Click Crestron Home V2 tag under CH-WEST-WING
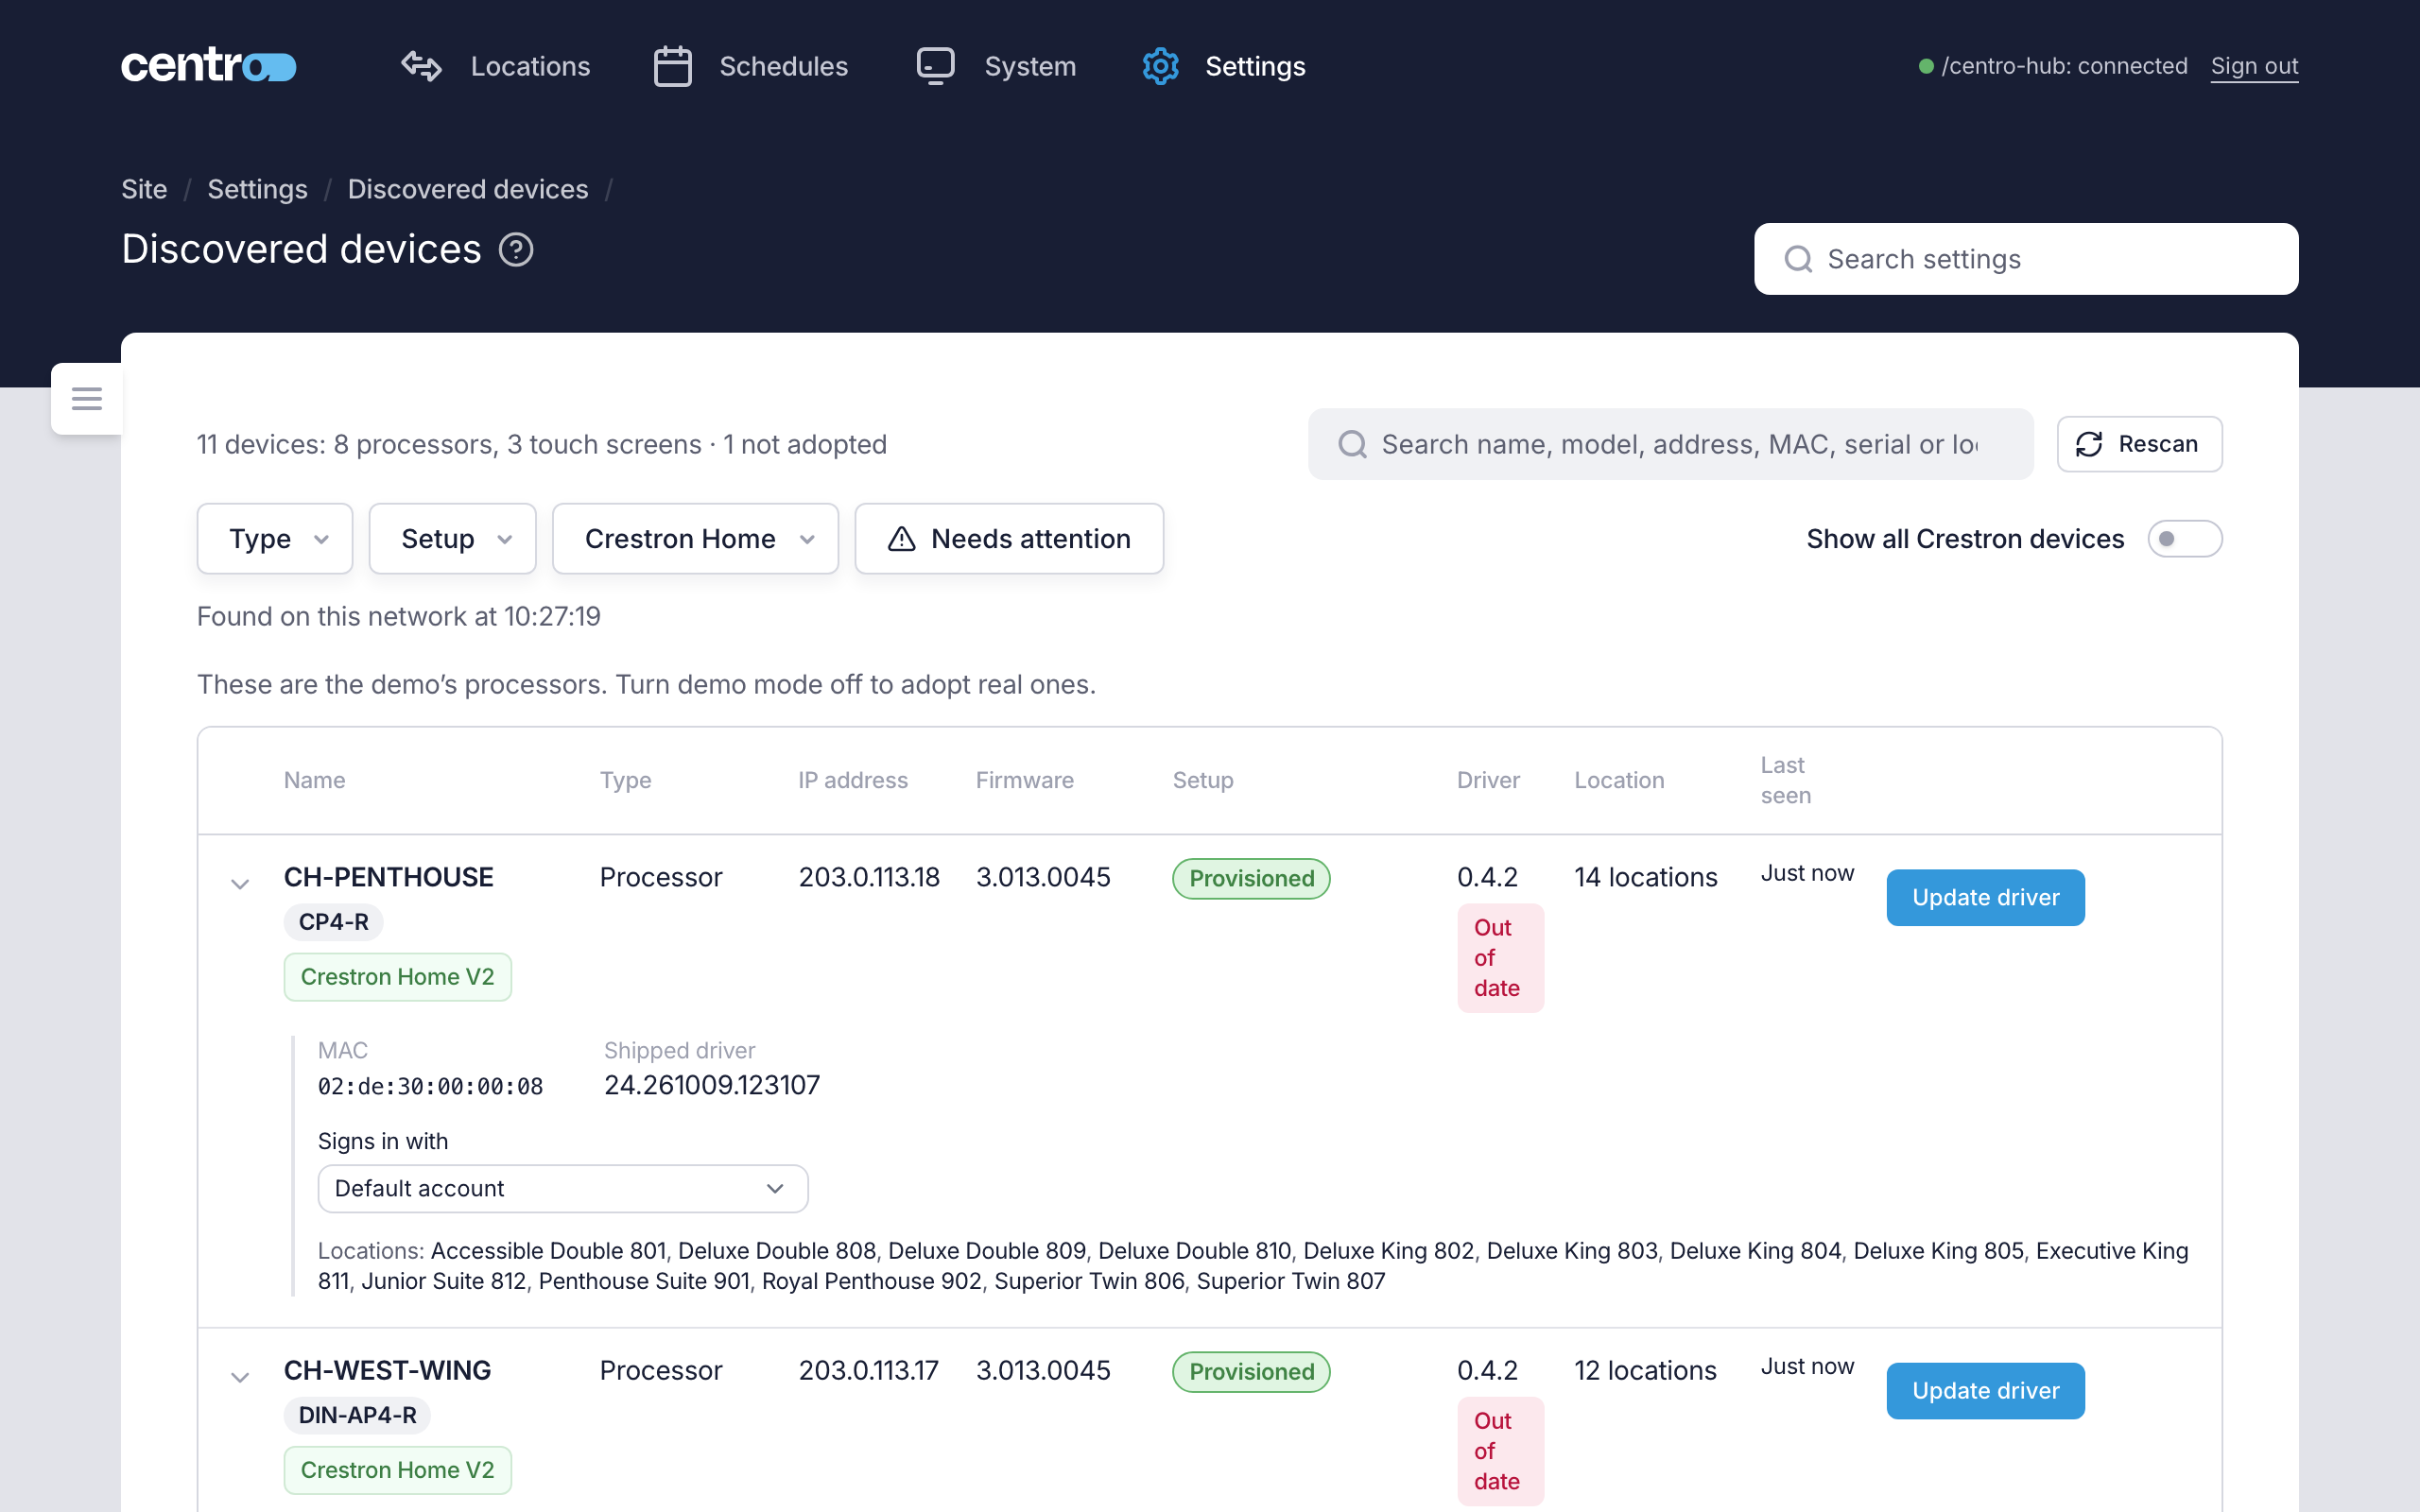 [x=397, y=1470]
